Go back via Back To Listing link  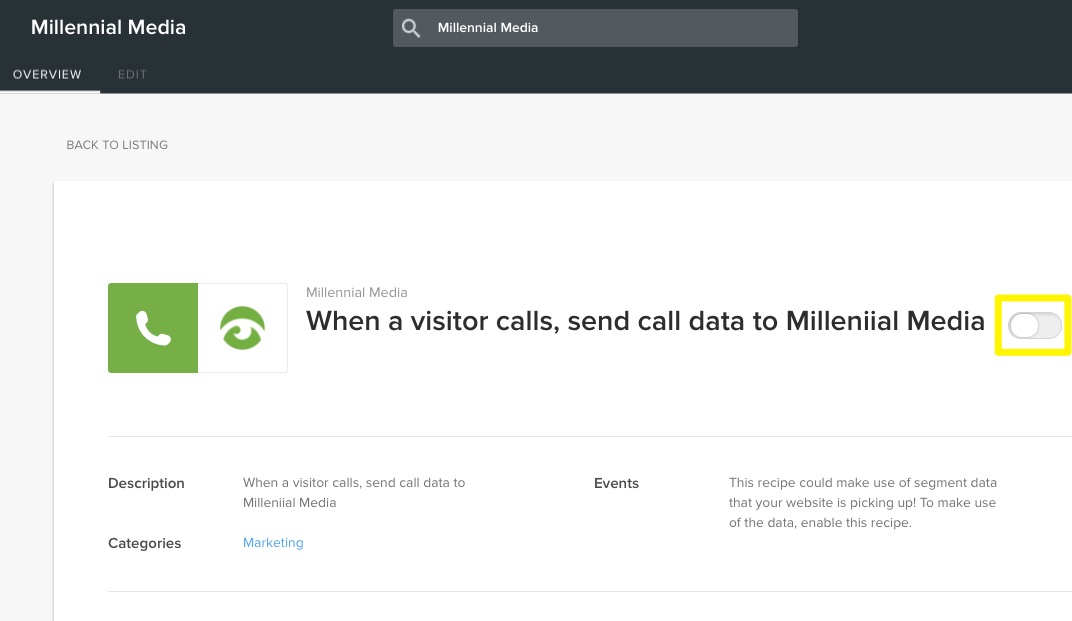117,145
